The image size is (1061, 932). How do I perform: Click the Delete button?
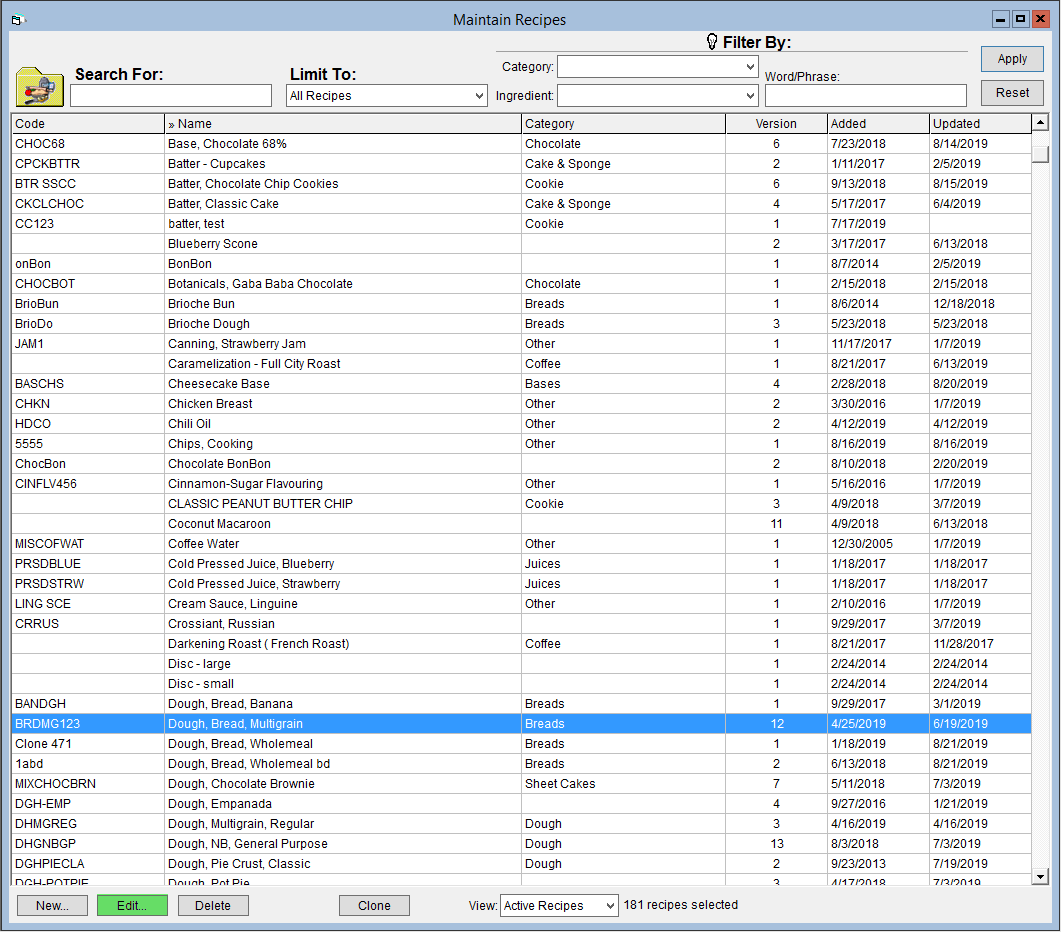213,906
